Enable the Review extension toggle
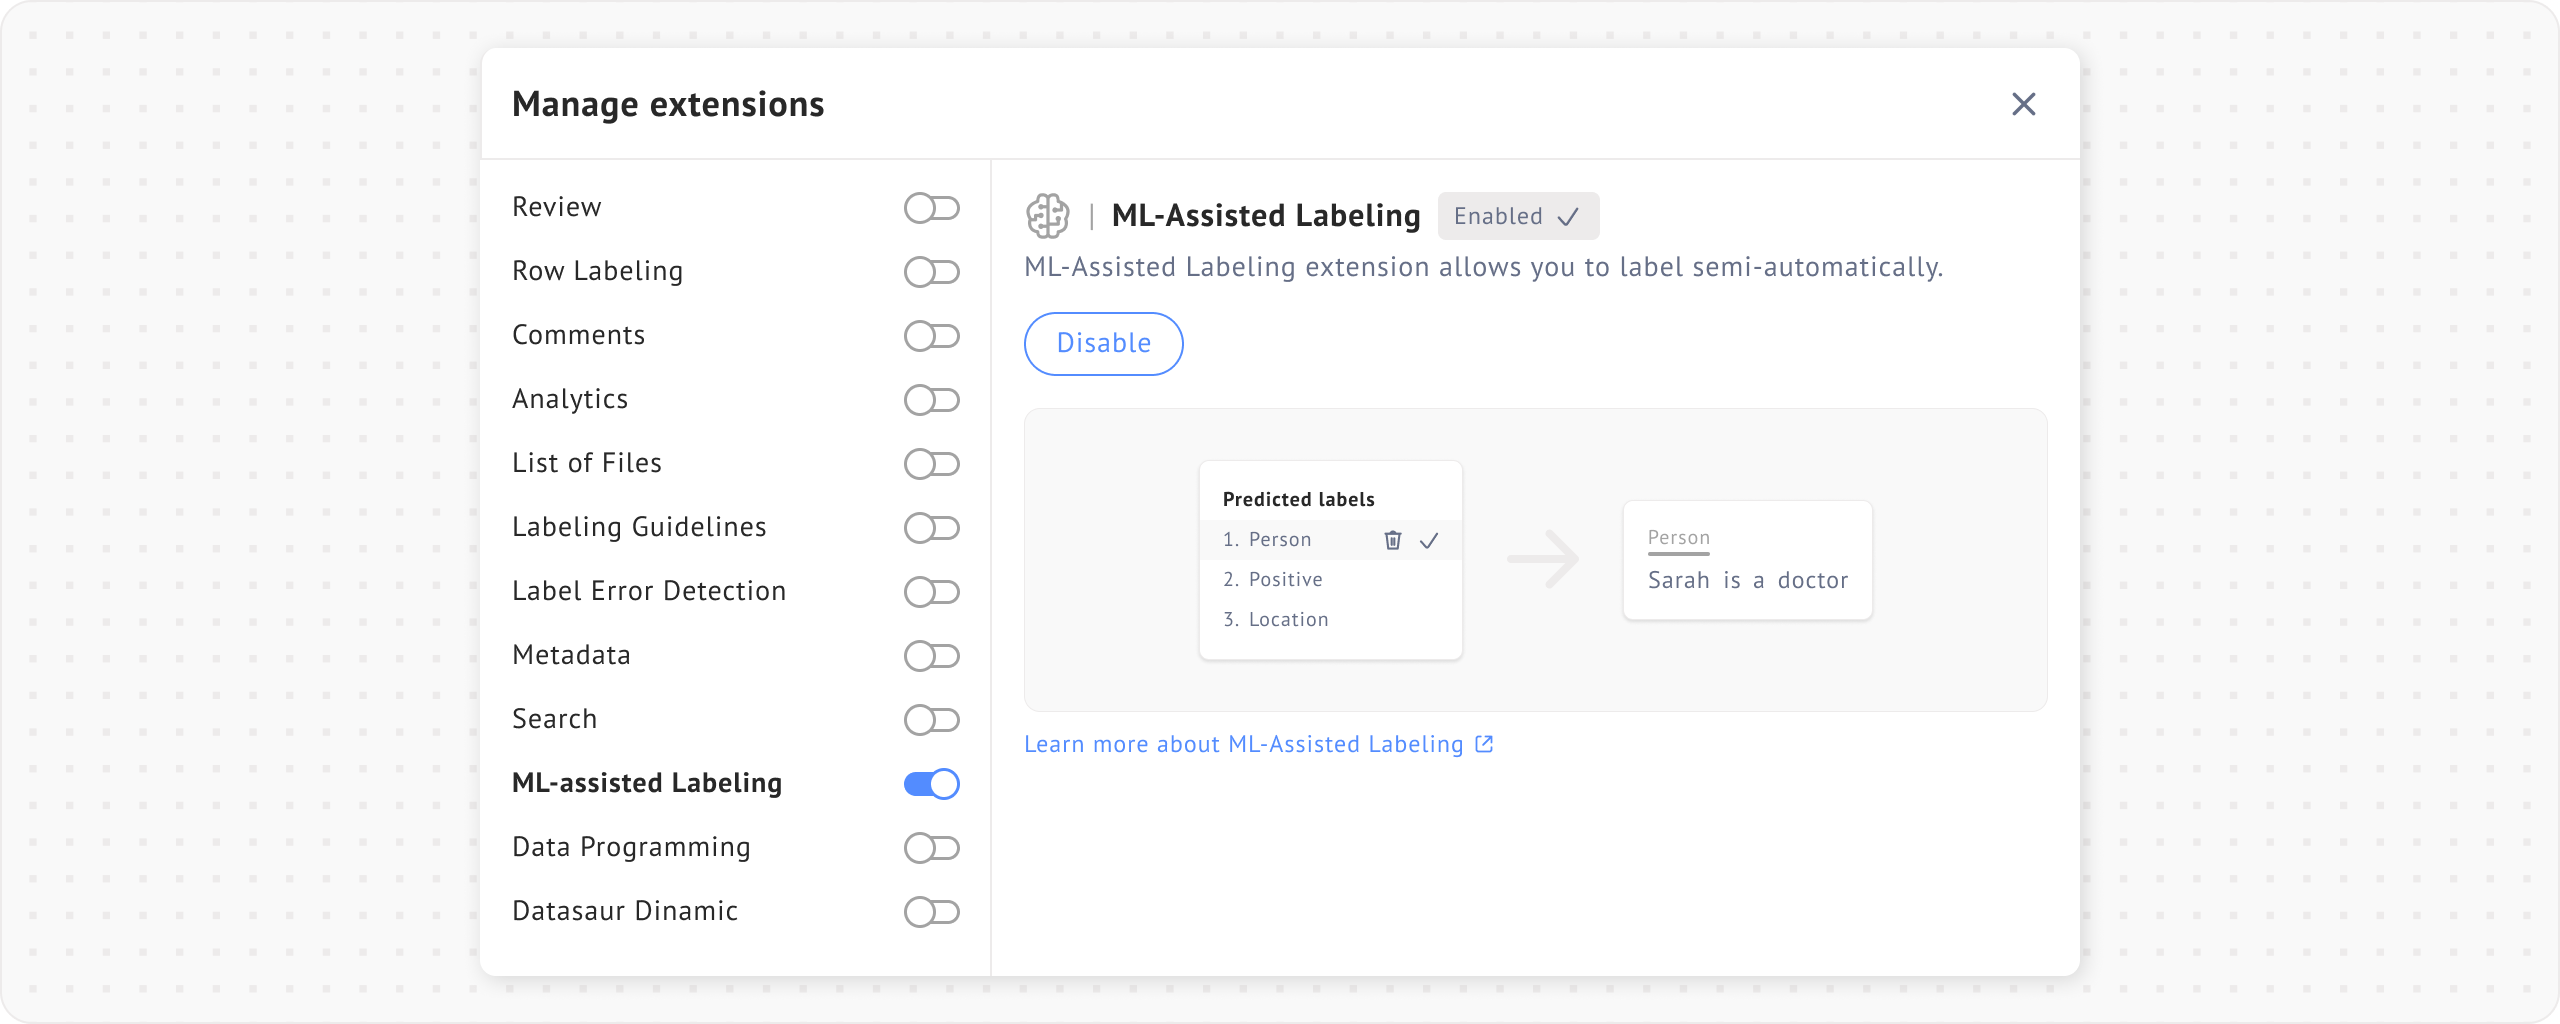 (931, 208)
